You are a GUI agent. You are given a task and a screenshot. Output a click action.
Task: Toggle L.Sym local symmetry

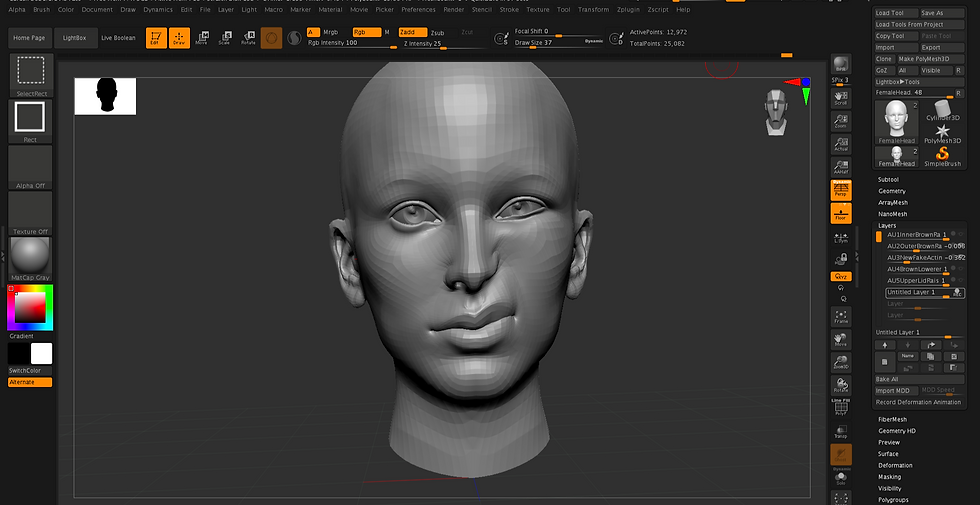point(841,237)
